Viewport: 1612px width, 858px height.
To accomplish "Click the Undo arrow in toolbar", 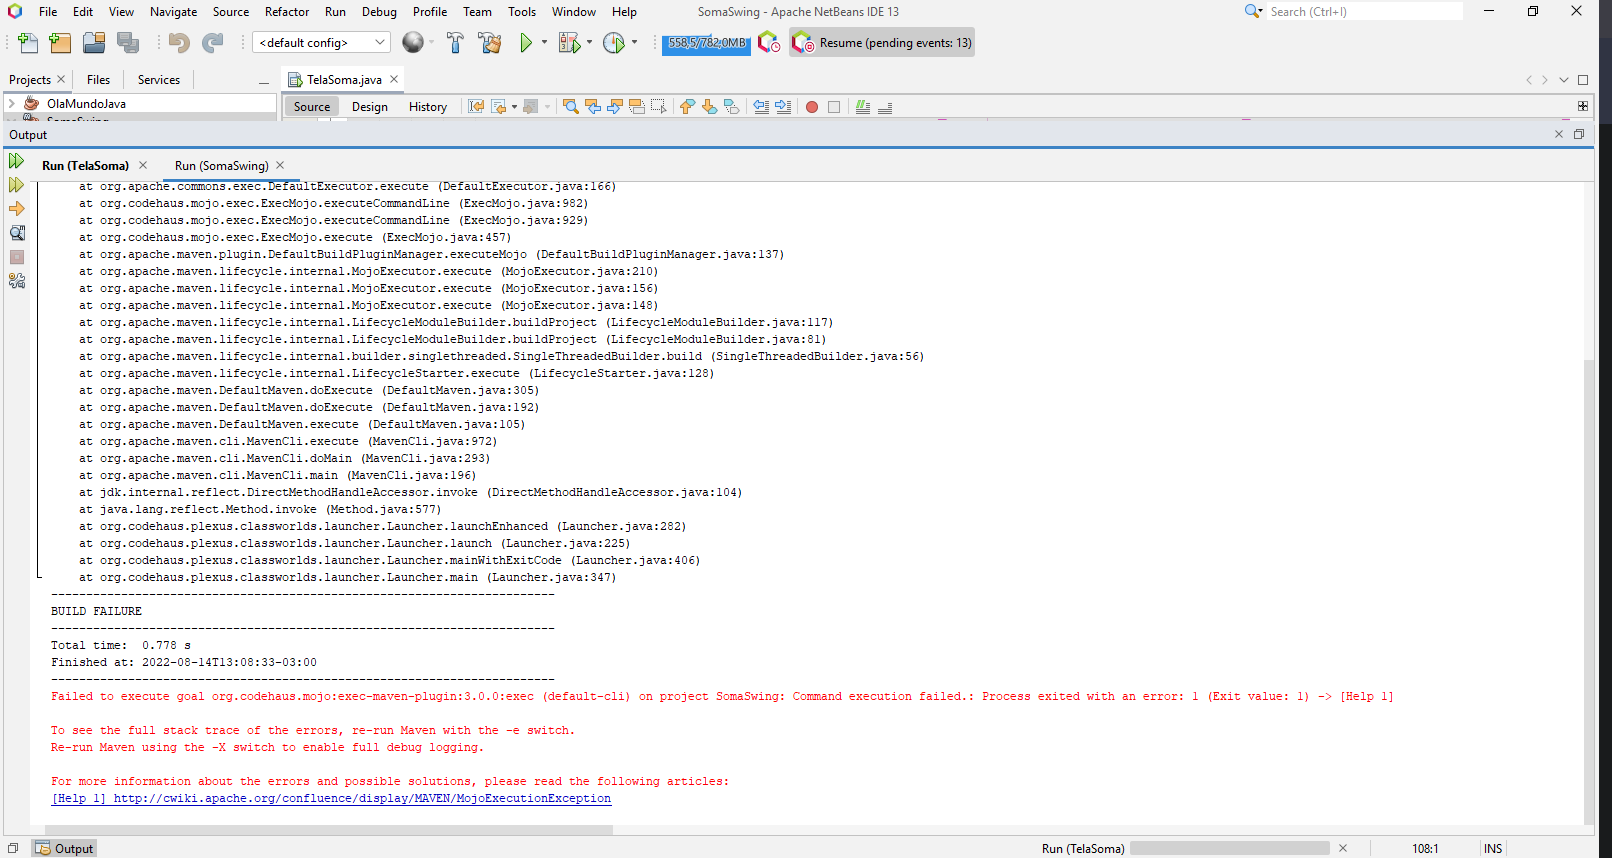I will click(x=179, y=43).
